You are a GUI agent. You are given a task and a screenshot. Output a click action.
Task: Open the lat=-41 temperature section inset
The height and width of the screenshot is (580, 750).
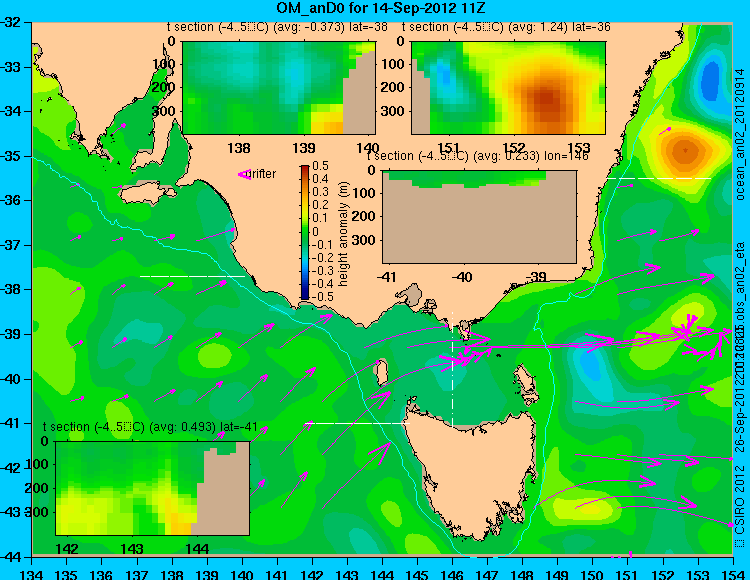[152, 488]
